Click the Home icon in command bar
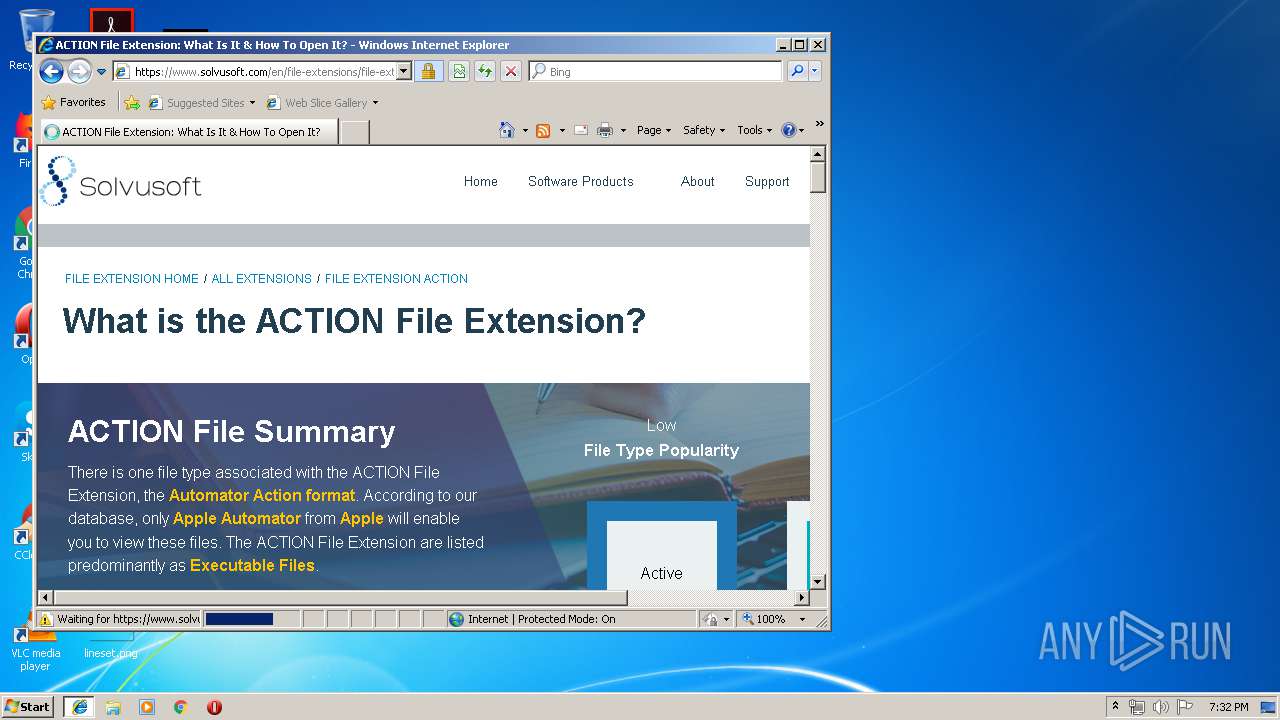The image size is (1280, 720). pyautogui.click(x=507, y=130)
